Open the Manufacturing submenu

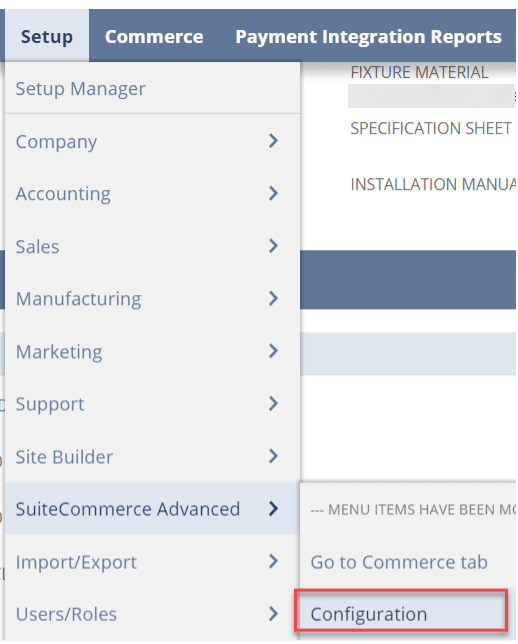(152, 299)
